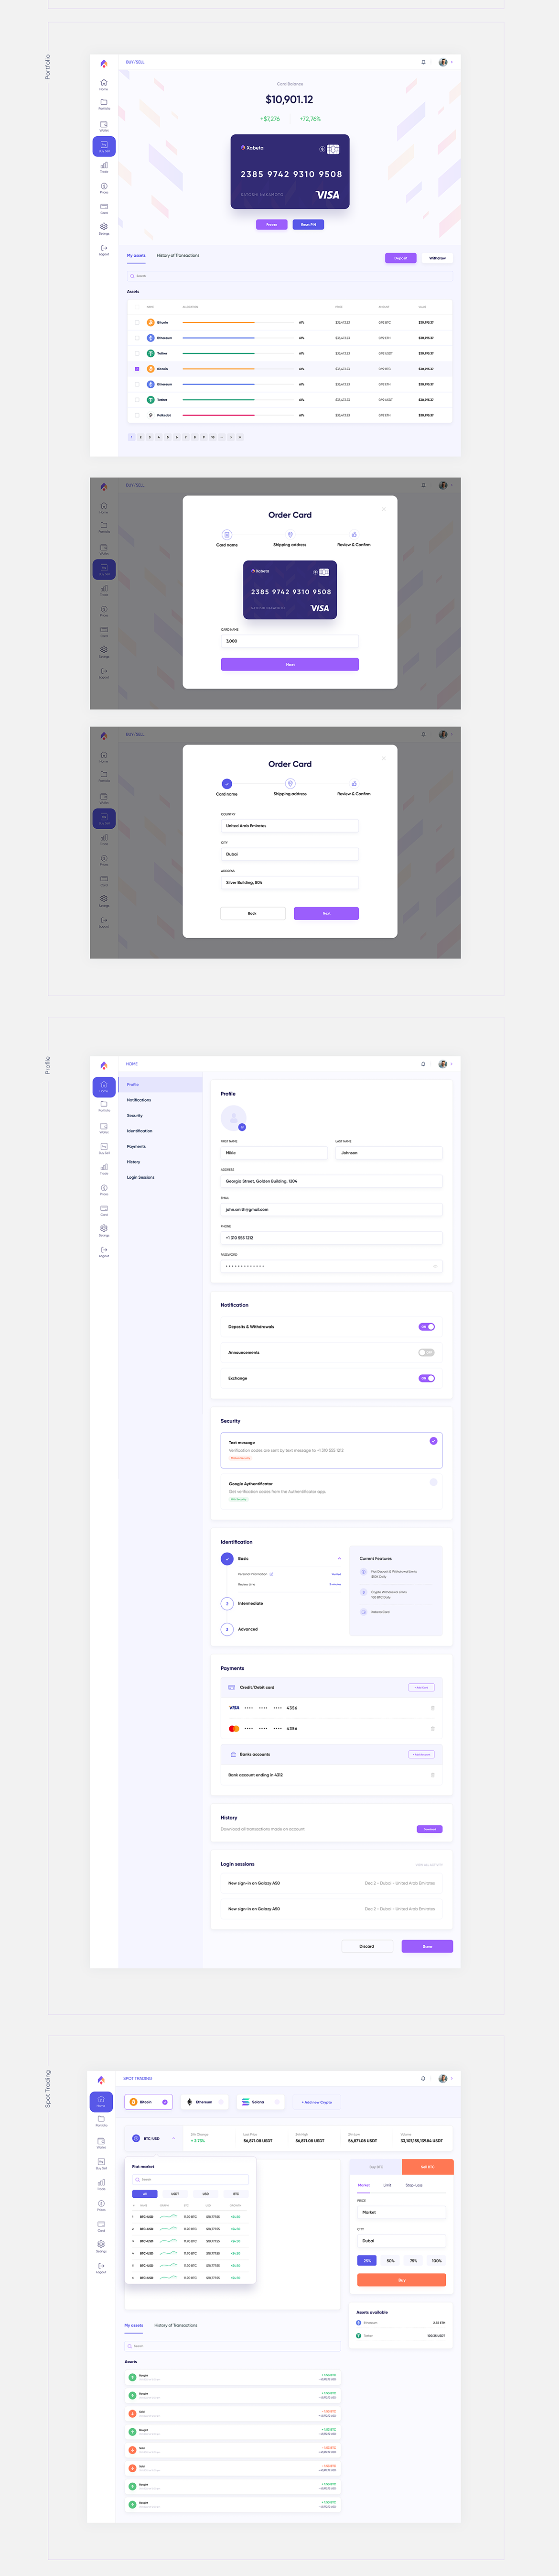Select Google Authenticator security option radio

[x=433, y=1483]
